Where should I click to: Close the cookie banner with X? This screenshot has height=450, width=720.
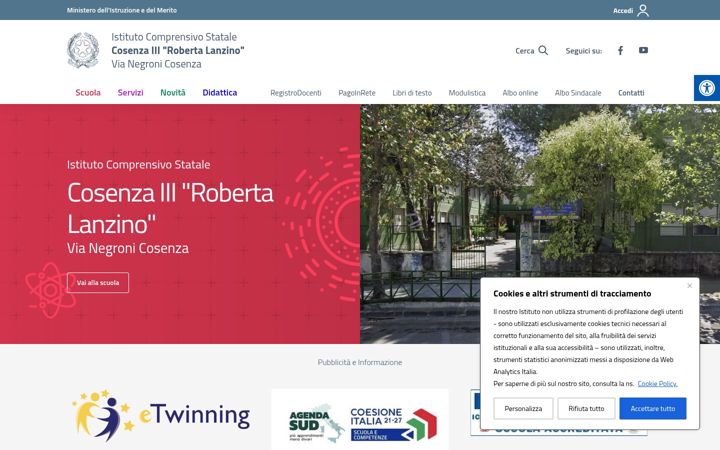(690, 286)
